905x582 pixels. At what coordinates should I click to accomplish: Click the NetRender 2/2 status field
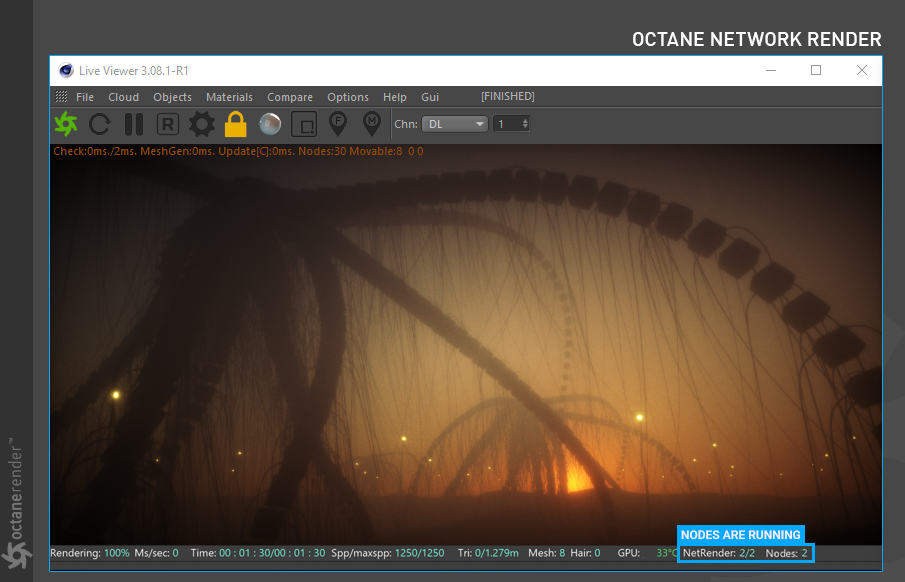pyautogui.click(x=718, y=553)
